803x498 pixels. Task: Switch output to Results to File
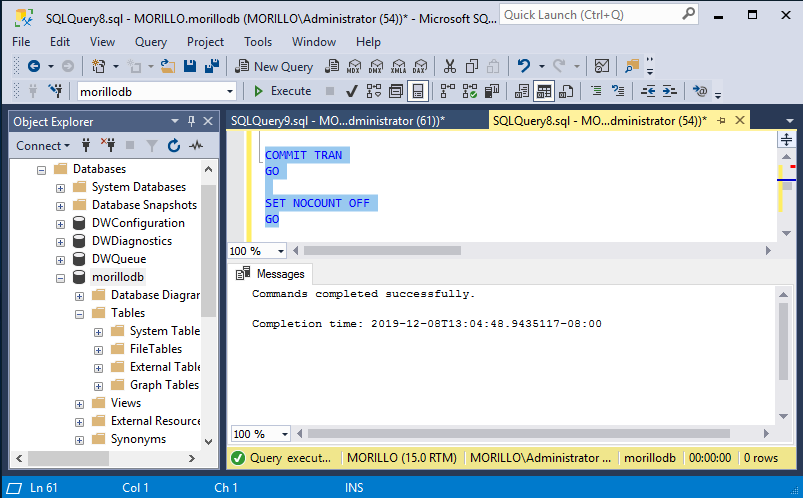(566, 91)
